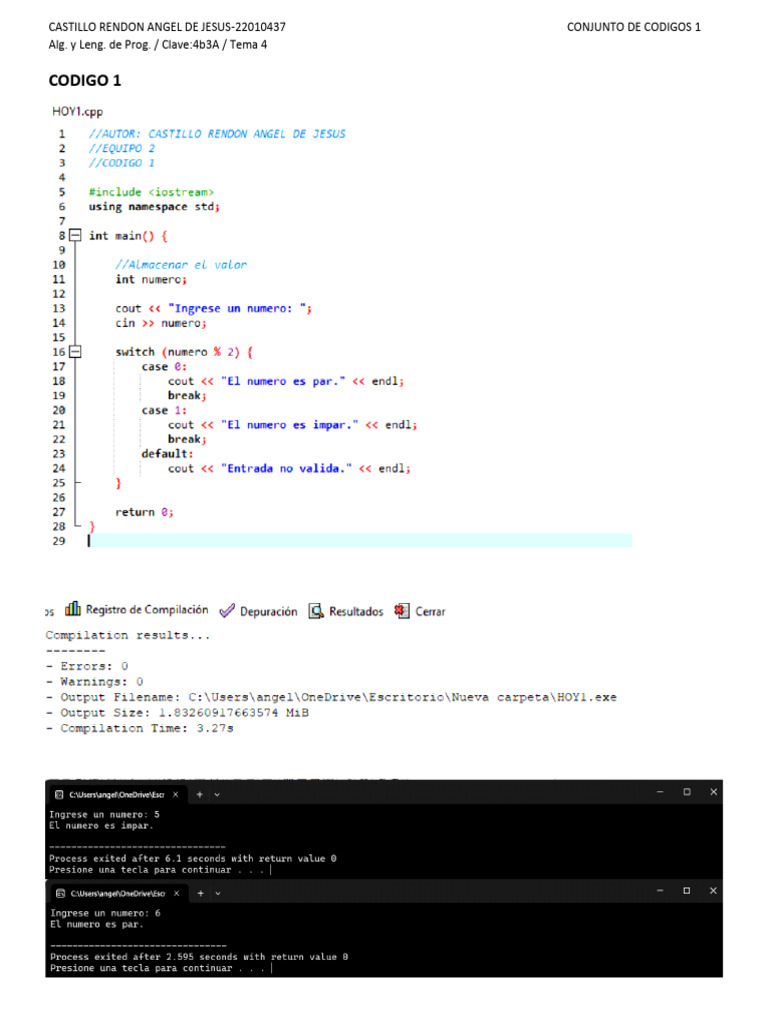
Task: Collapse the fold marker at line 8 main()
Action: pyautogui.click(x=76, y=235)
